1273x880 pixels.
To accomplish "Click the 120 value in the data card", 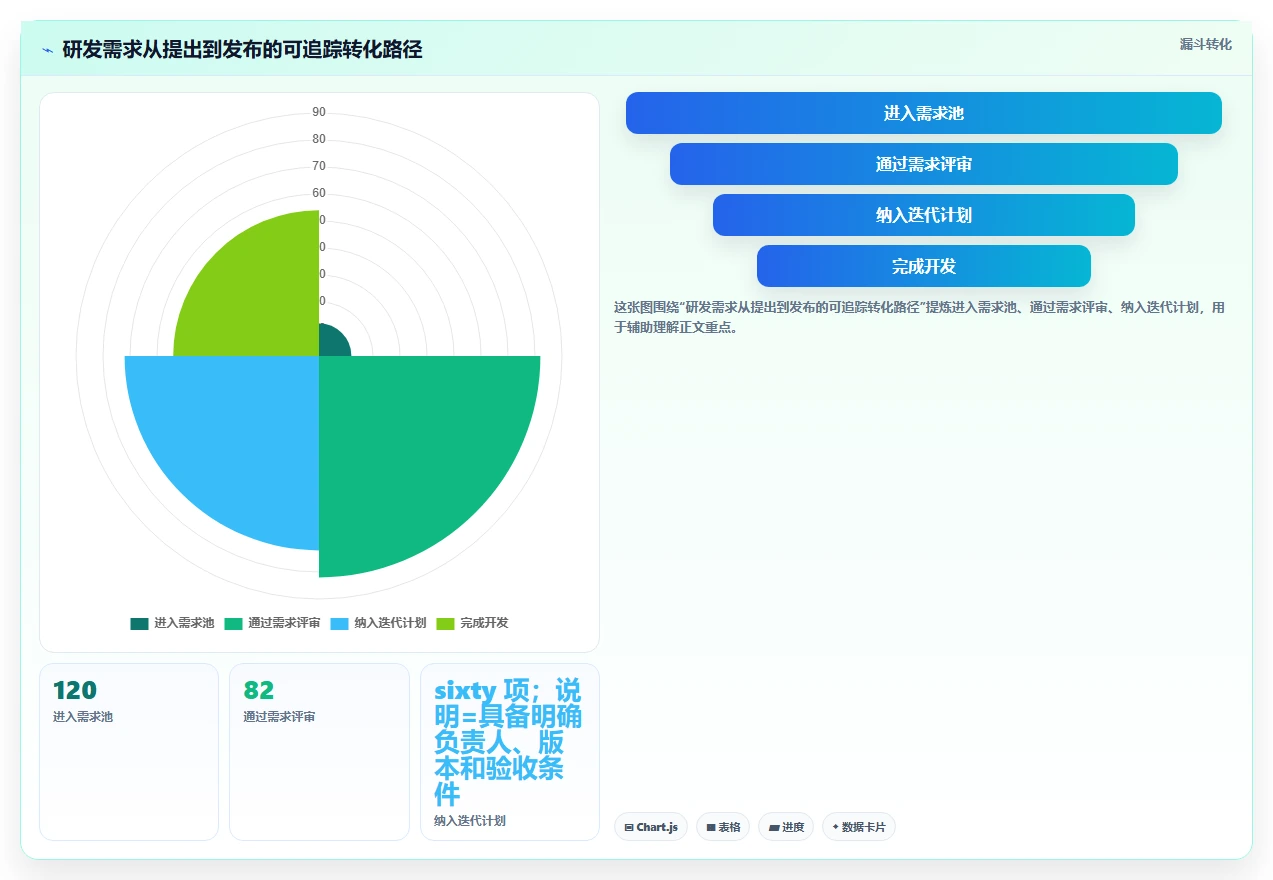I will click(75, 690).
